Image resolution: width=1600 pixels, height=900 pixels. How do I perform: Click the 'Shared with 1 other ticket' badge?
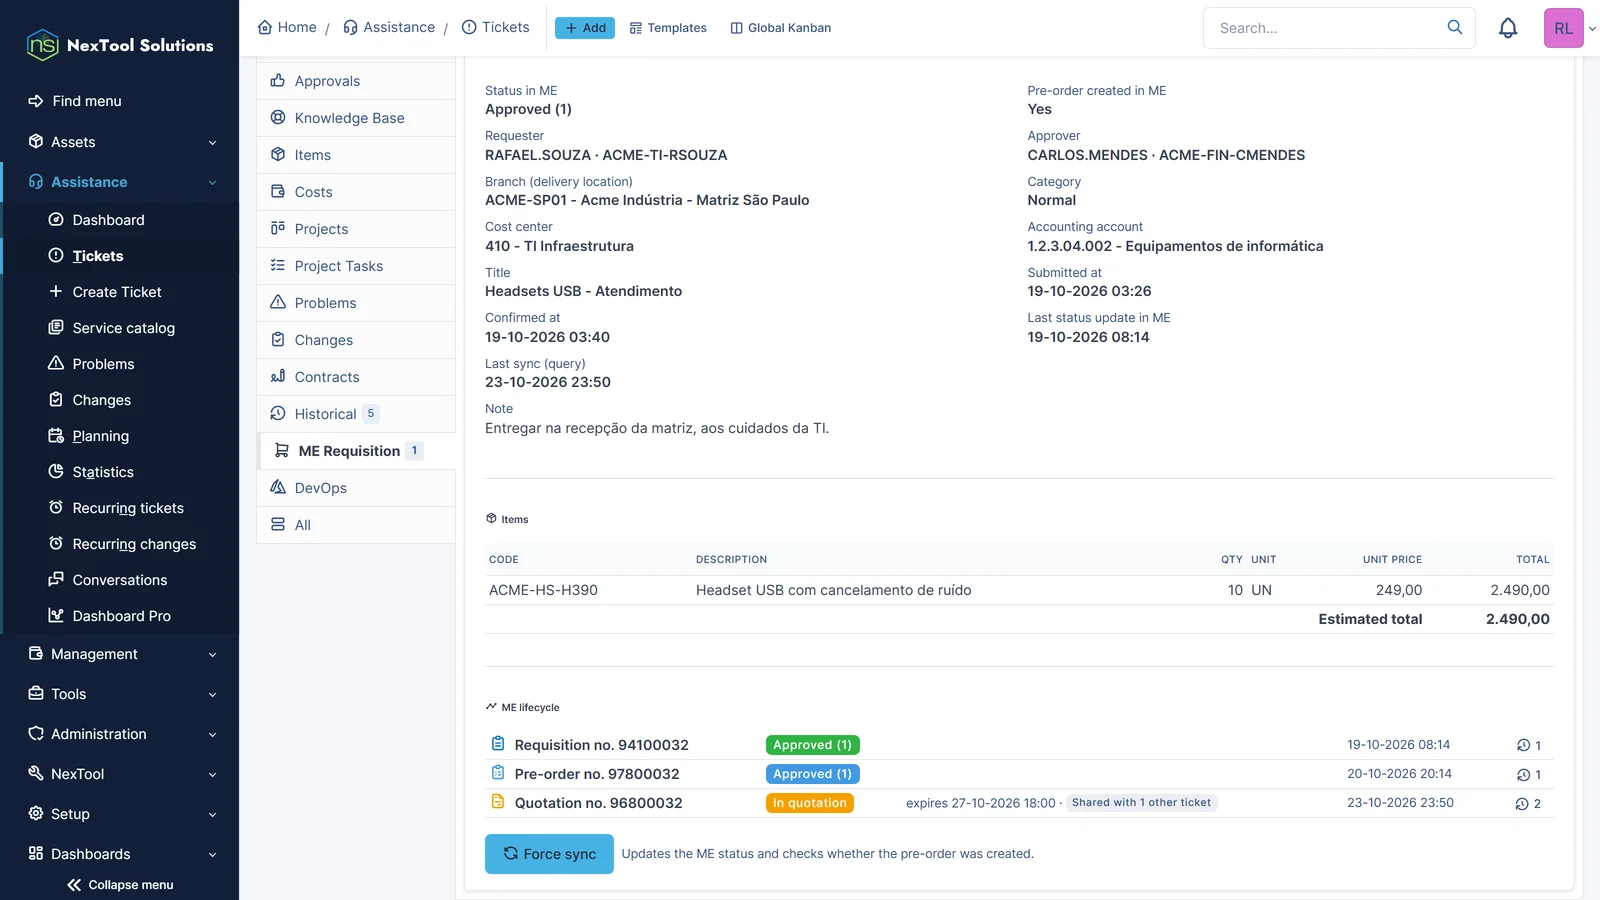(1141, 803)
